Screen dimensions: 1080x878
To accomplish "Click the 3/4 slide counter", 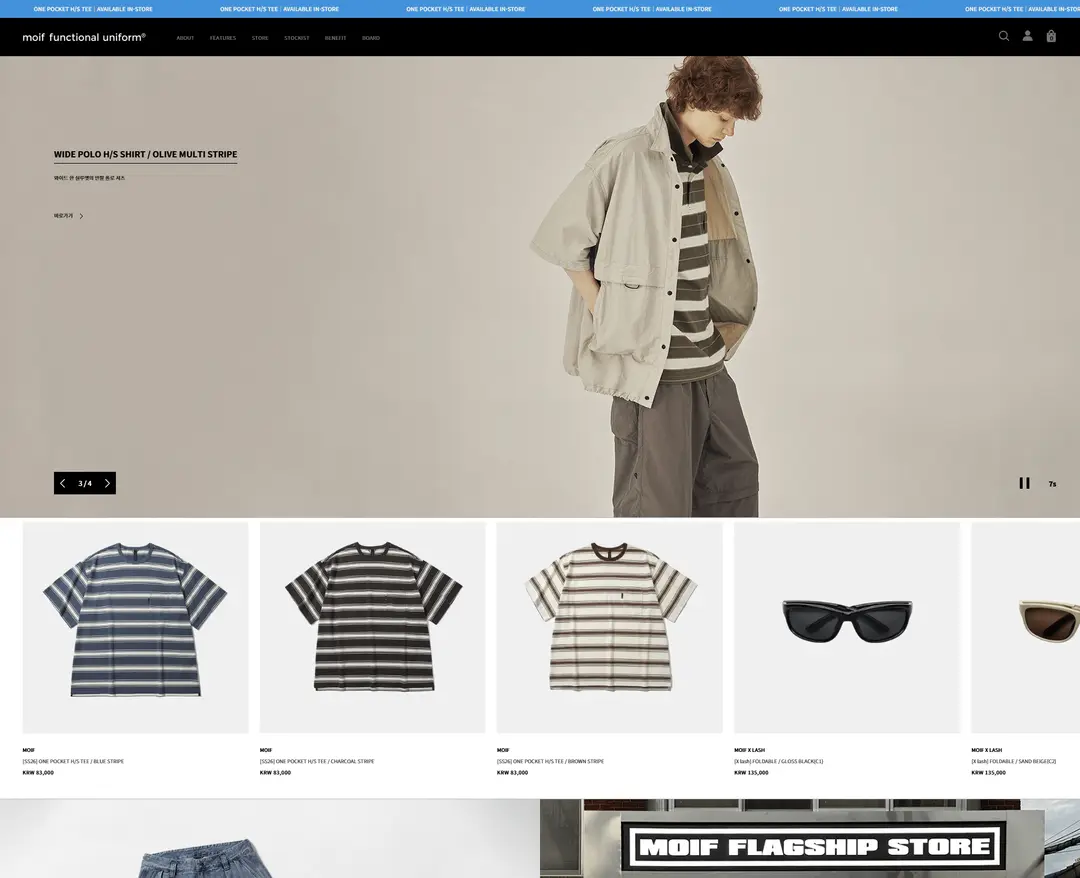I will click(85, 483).
